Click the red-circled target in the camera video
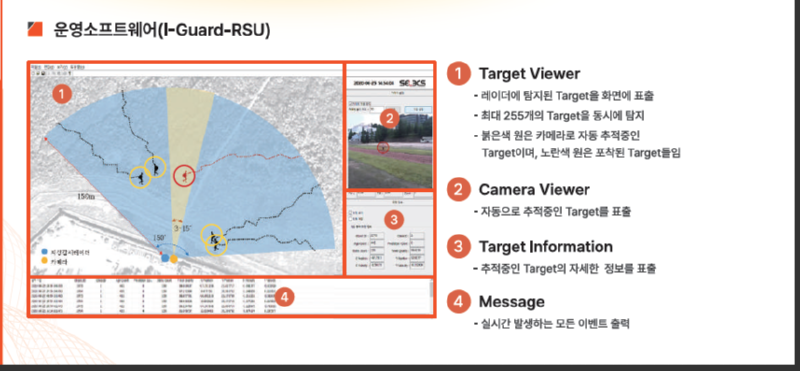This screenshot has width=800, height=371. (383, 147)
